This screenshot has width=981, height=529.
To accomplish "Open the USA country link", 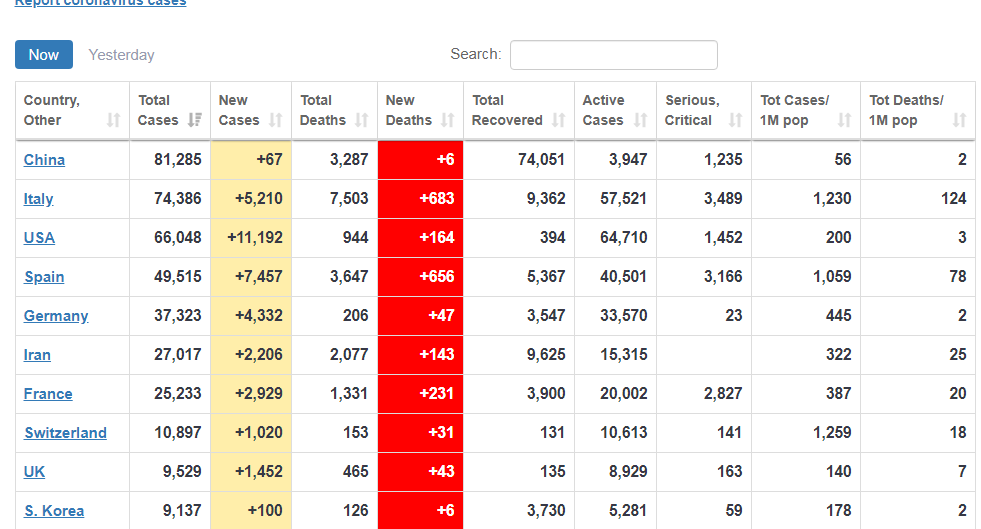I will coord(40,238).
